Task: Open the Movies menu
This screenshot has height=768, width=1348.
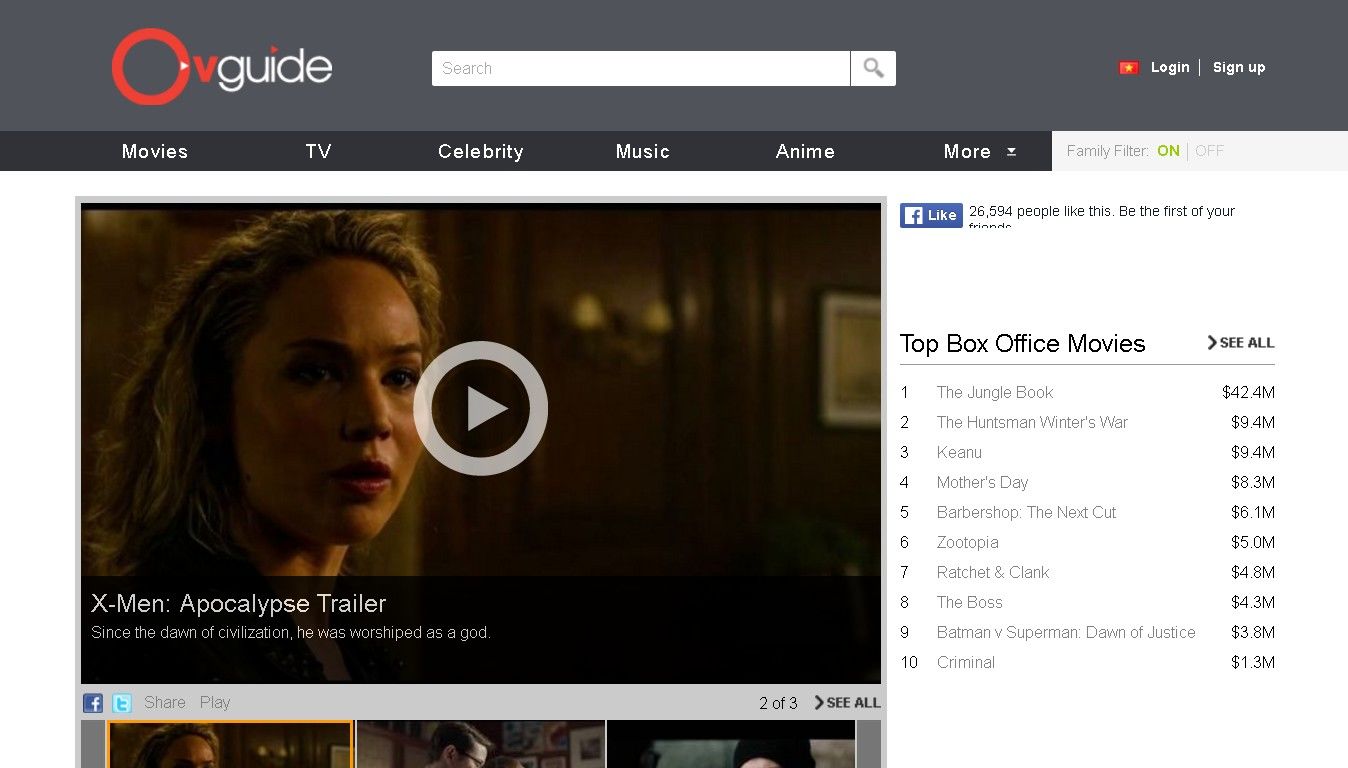Action: point(155,151)
